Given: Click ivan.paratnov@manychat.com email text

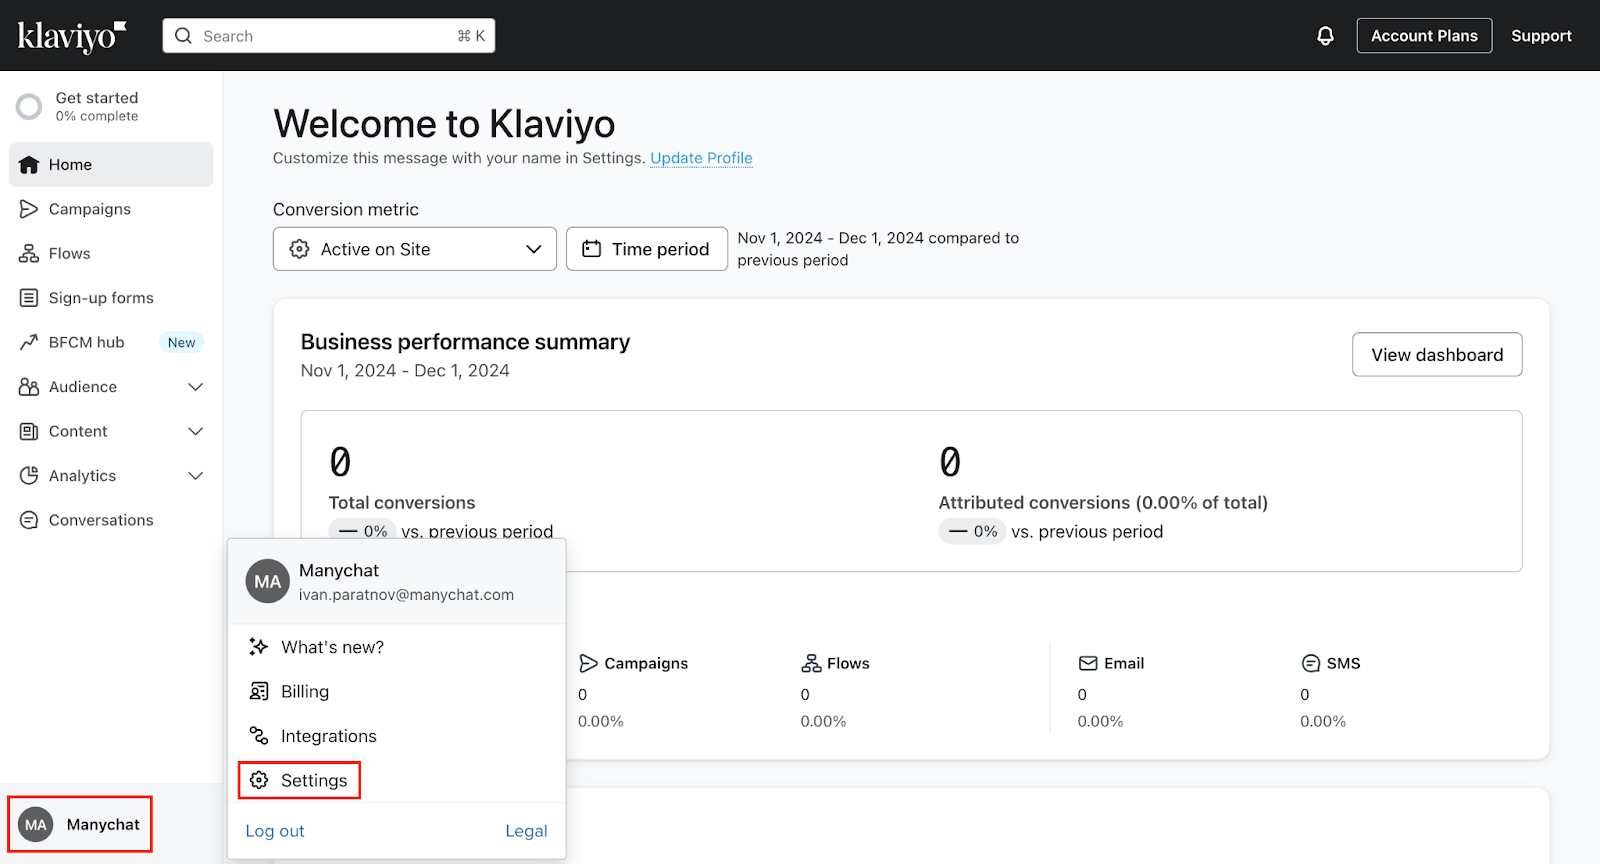Looking at the screenshot, I should (x=406, y=595).
